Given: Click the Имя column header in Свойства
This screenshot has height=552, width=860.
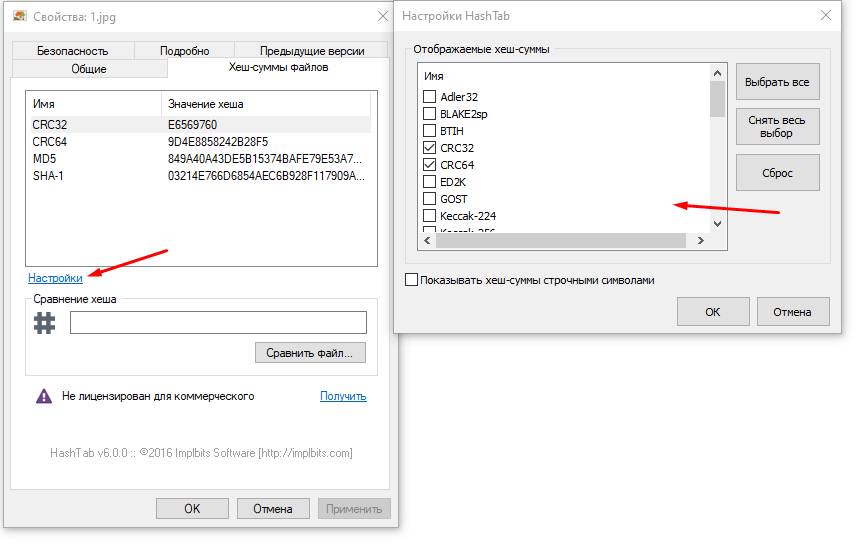Looking at the screenshot, I should 94,104.
